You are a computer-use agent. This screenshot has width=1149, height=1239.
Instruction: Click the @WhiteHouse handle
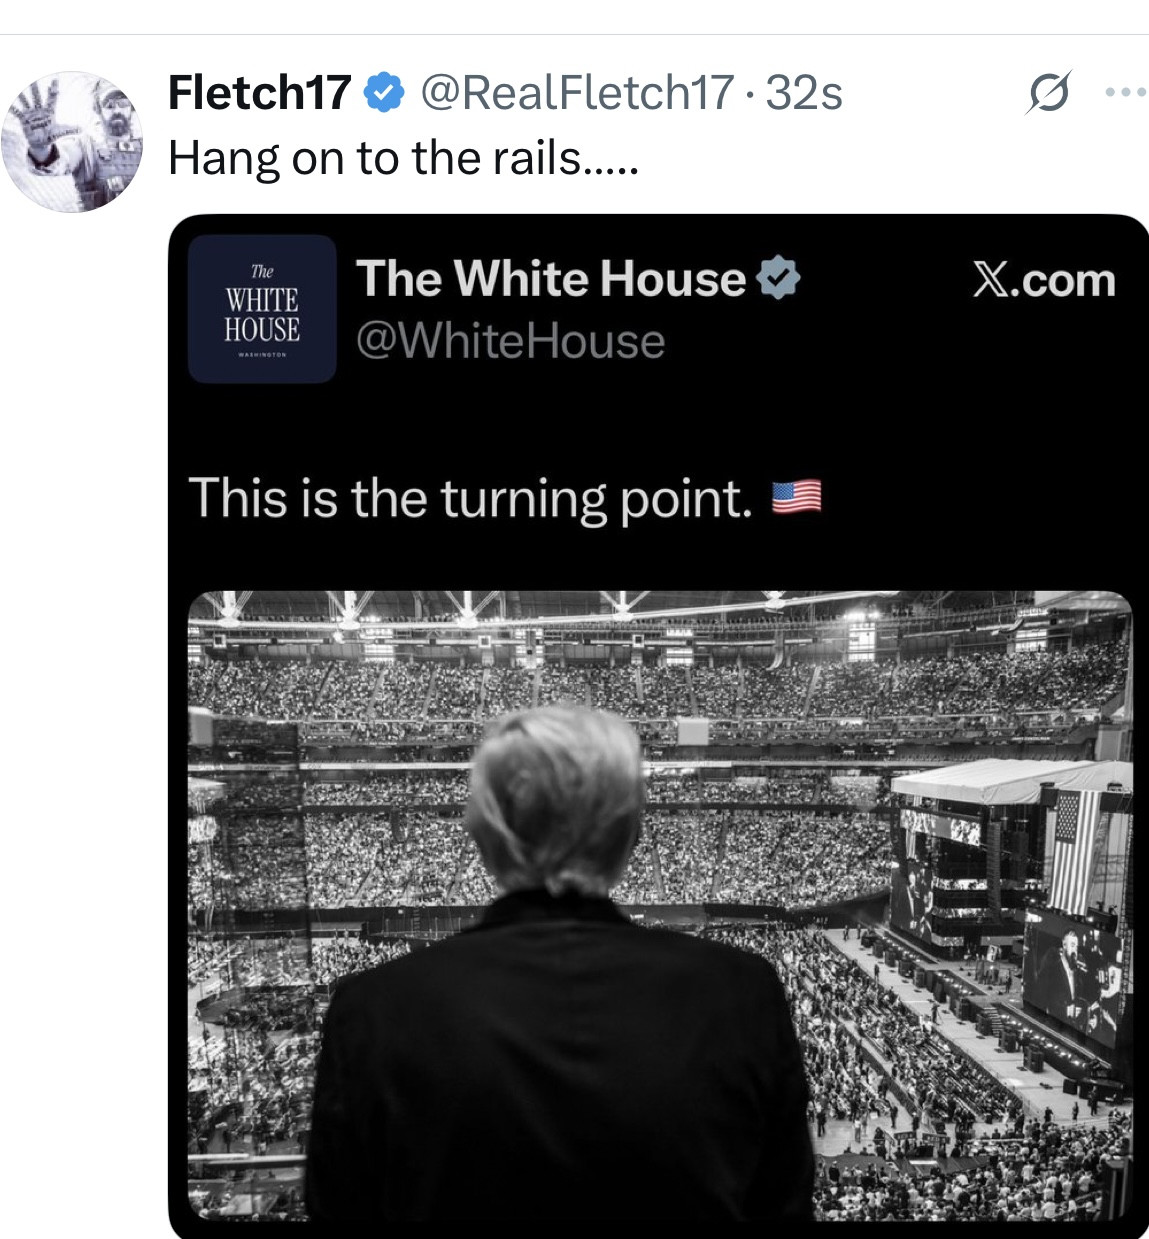510,341
